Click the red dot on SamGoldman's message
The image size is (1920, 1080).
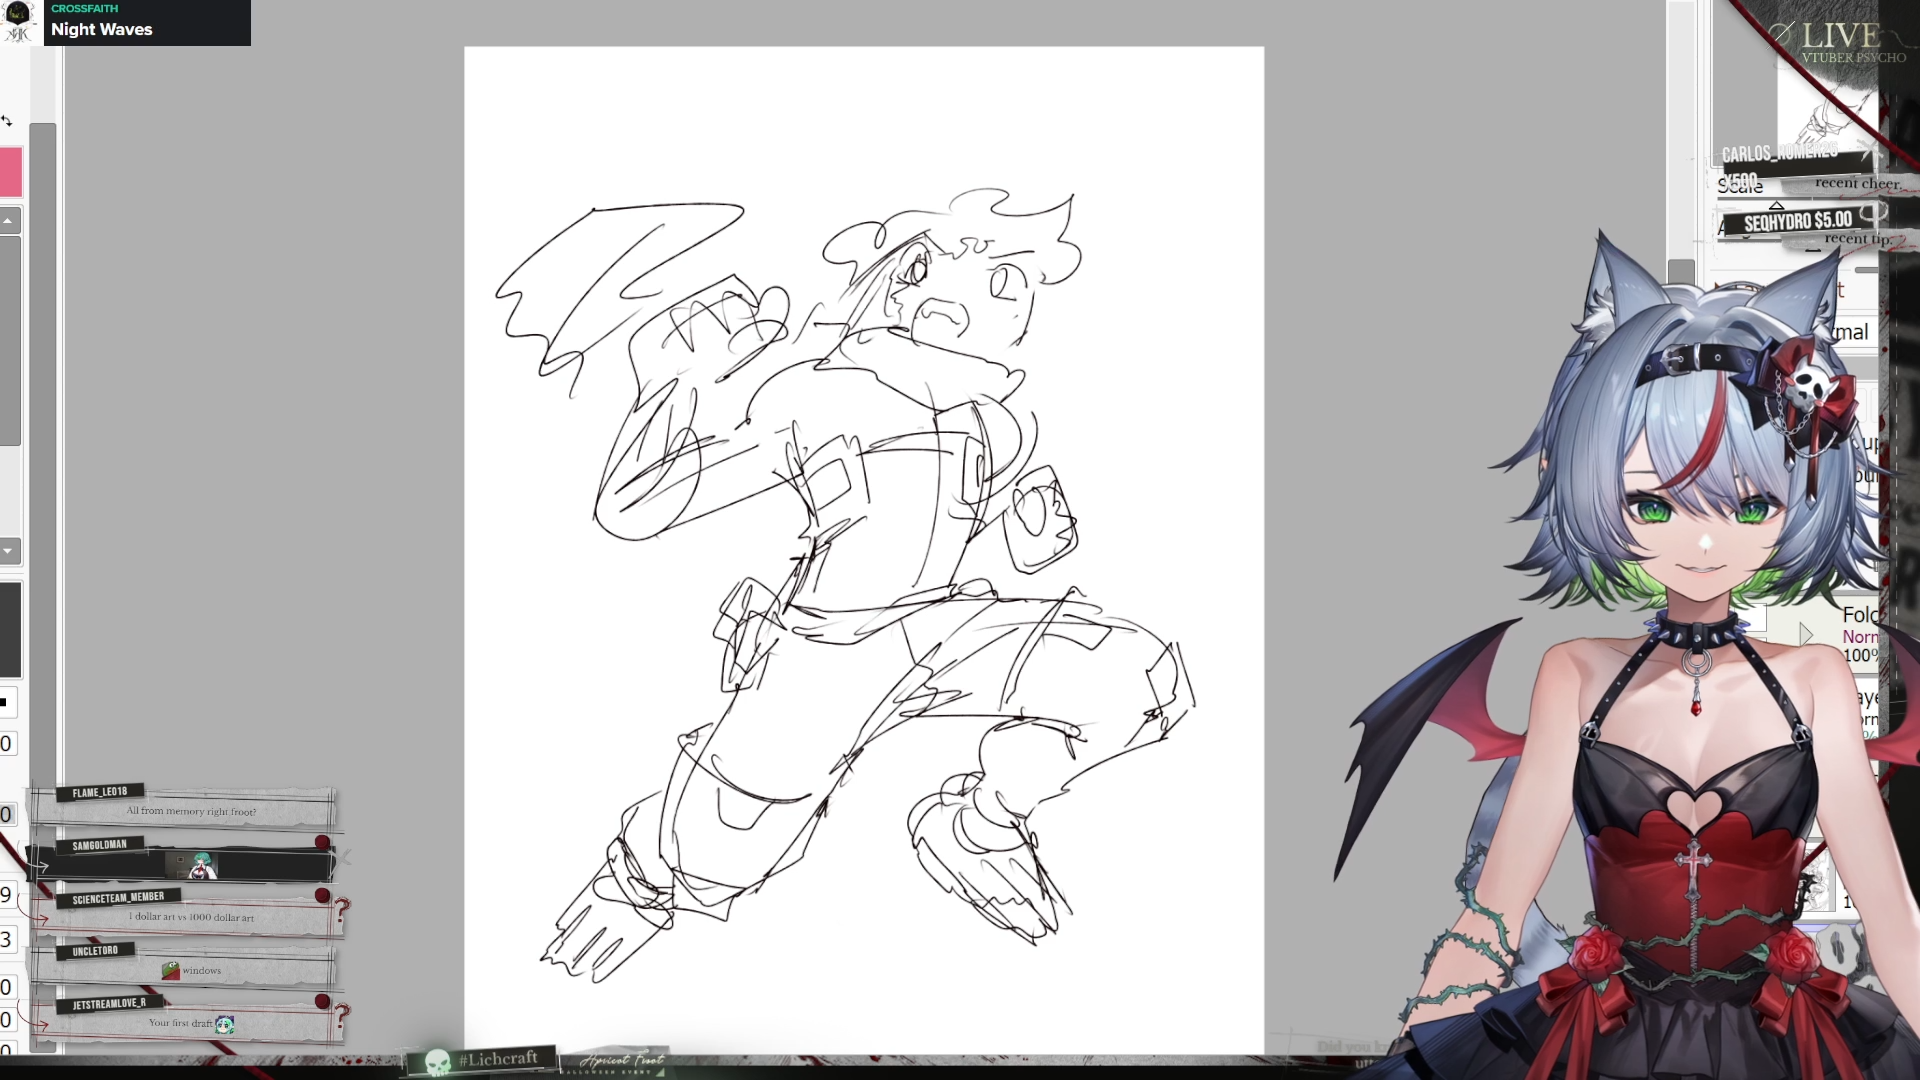[322, 843]
